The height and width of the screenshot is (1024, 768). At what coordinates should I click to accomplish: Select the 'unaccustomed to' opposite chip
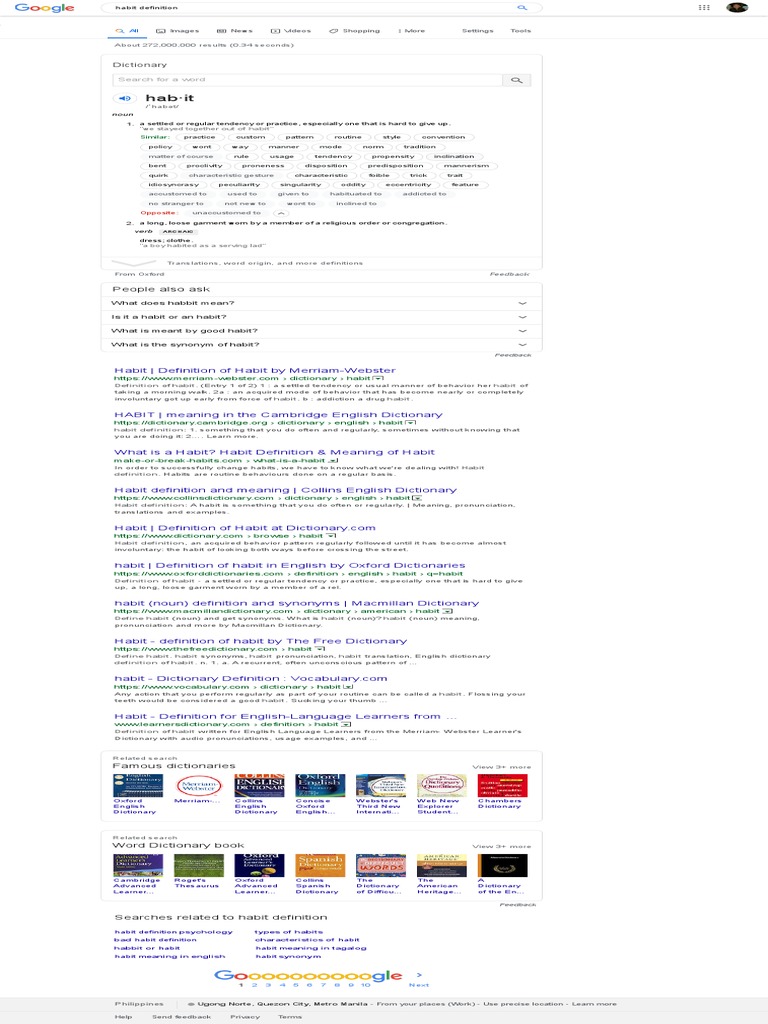(227, 213)
